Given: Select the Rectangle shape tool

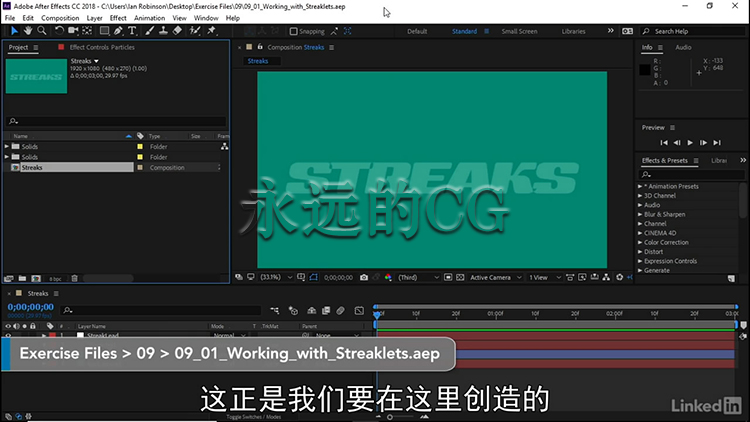Looking at the screenshot, I should (104, 31).
